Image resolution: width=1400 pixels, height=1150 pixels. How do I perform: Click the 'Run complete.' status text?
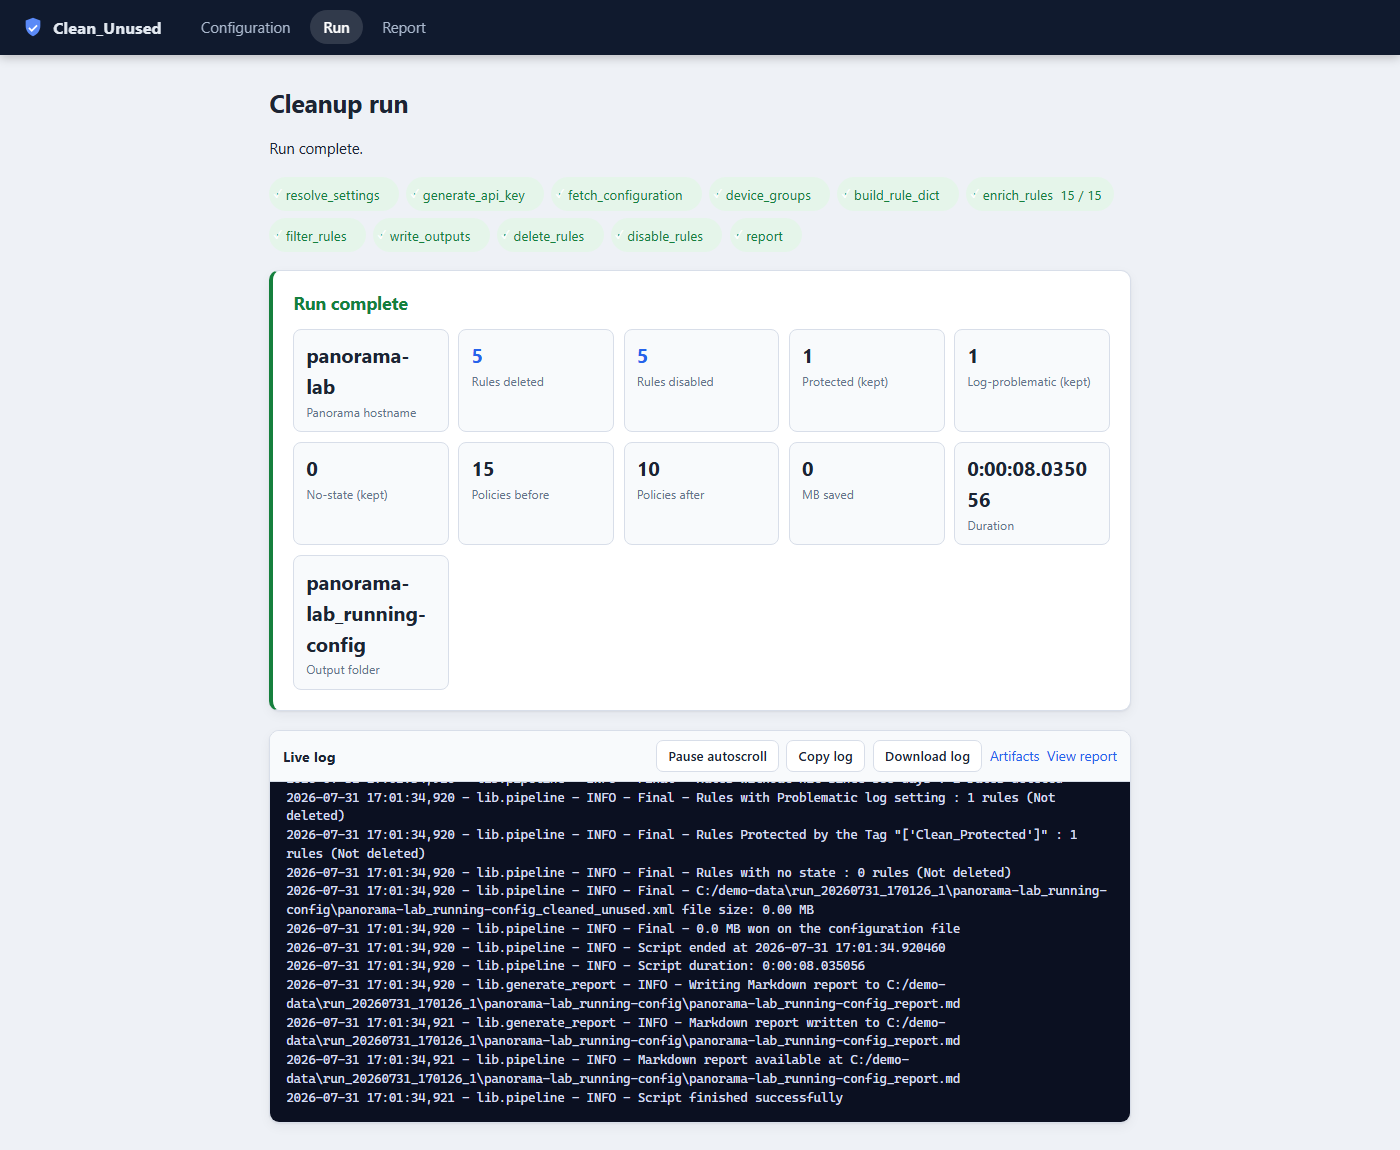(316, 149)
